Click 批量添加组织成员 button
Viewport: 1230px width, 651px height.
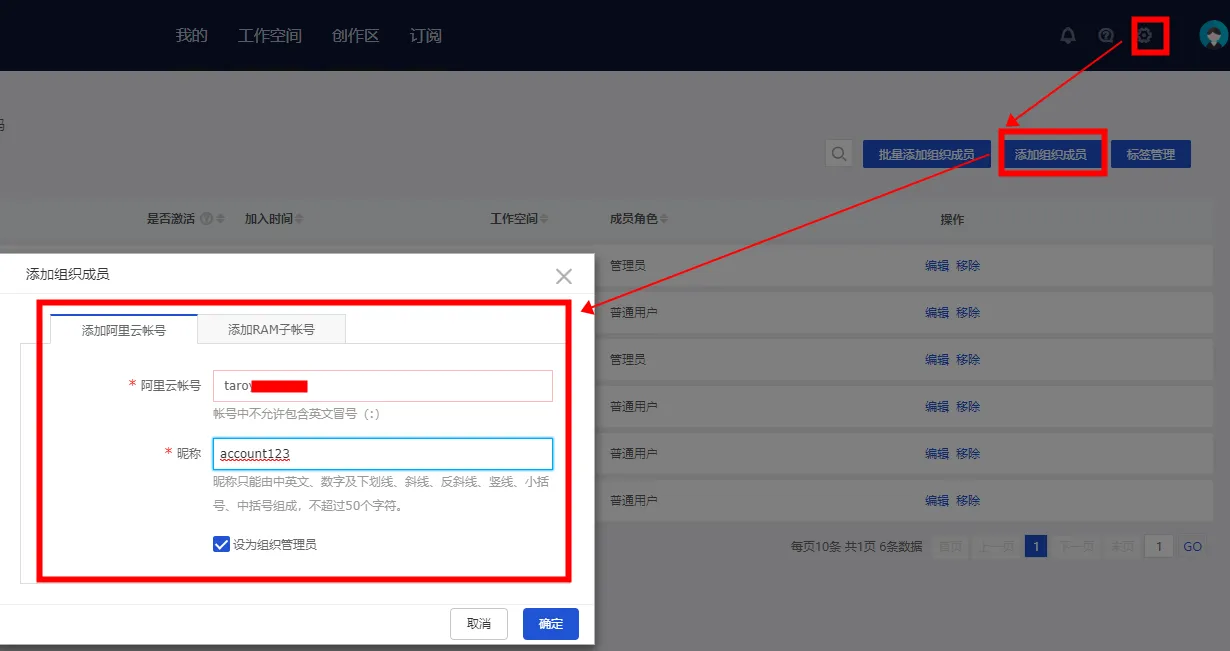[926, 154]
